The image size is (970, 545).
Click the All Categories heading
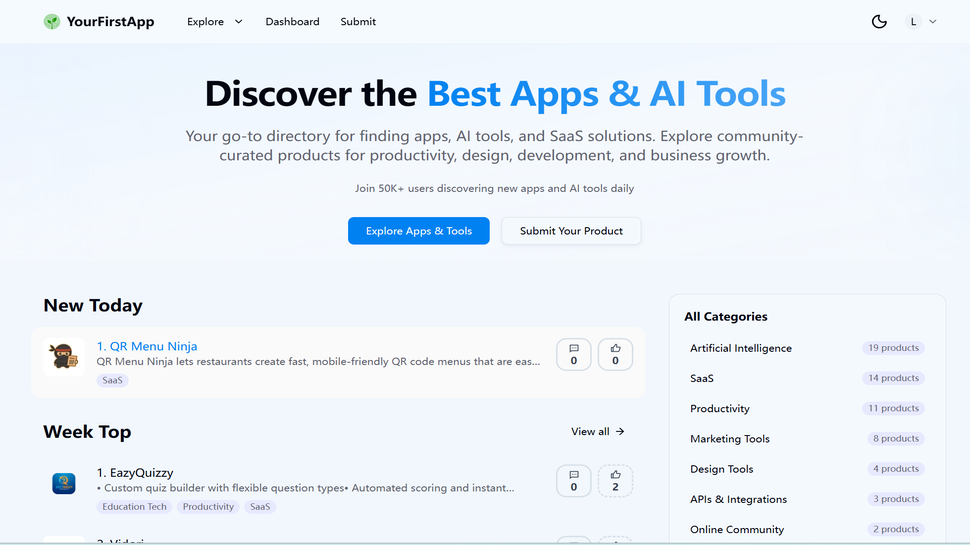click(x=726, y=317)
